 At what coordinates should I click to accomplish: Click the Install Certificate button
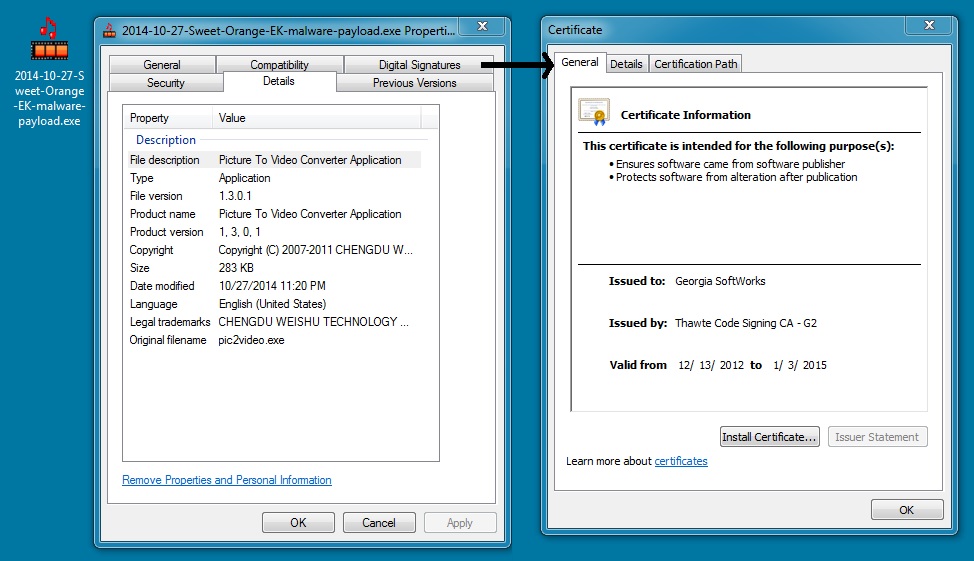click(x=770, y=437)
